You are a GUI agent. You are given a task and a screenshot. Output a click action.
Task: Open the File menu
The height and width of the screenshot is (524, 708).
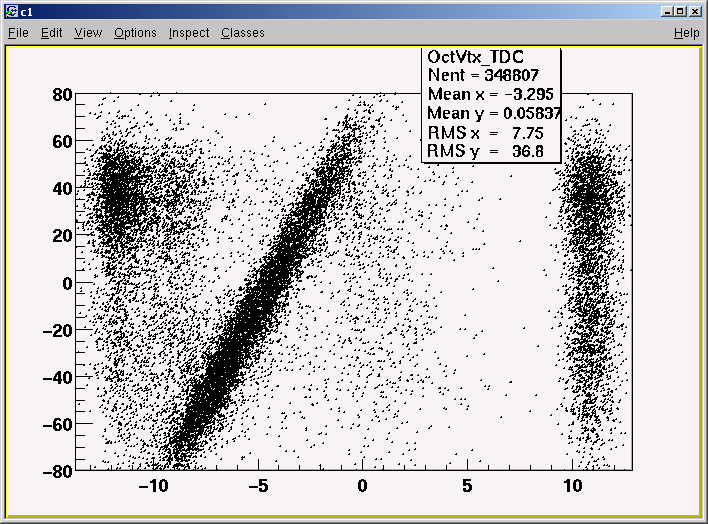[x=18, y=33]
